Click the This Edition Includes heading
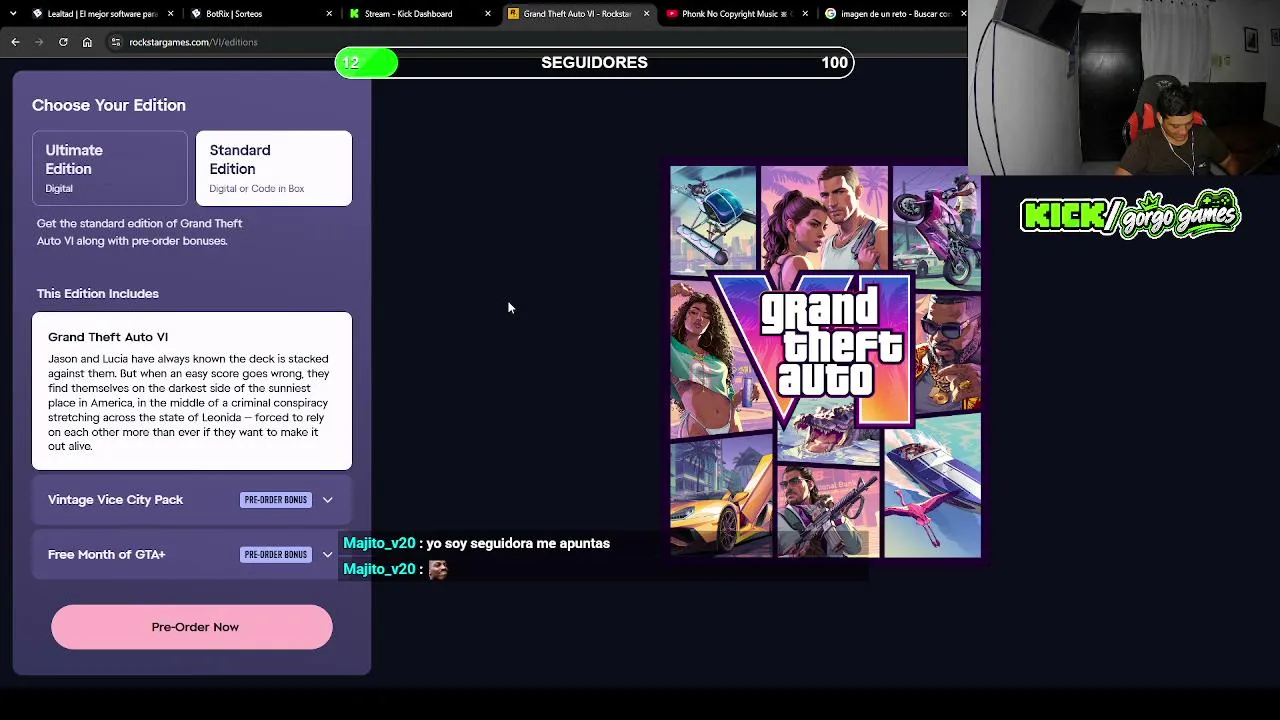The image size is (1280, 720). tap(98, 294)
